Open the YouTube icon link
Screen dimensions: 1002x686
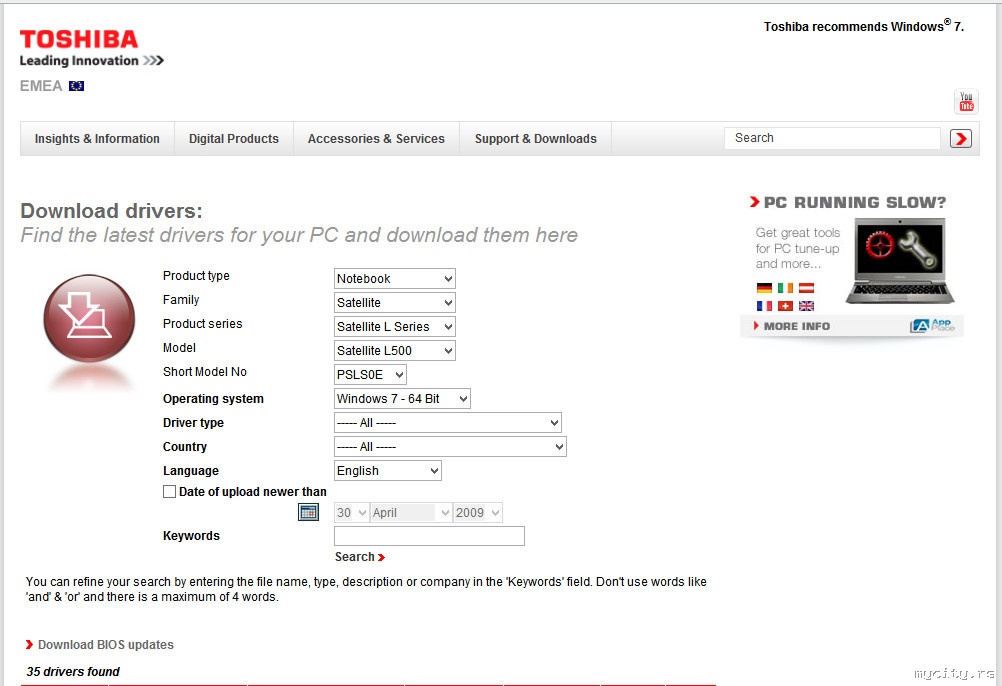point(966,102)
